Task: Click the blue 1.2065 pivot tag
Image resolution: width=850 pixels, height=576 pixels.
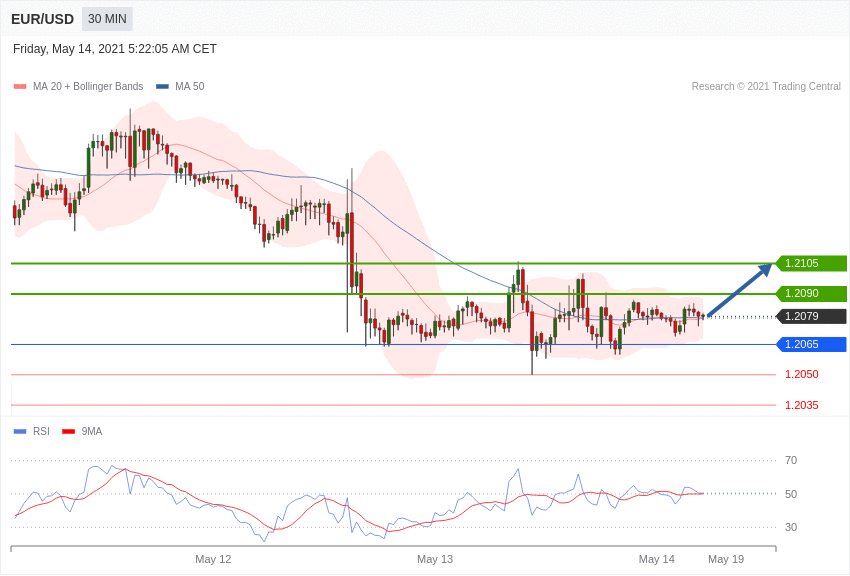Action: pos(812,344)
